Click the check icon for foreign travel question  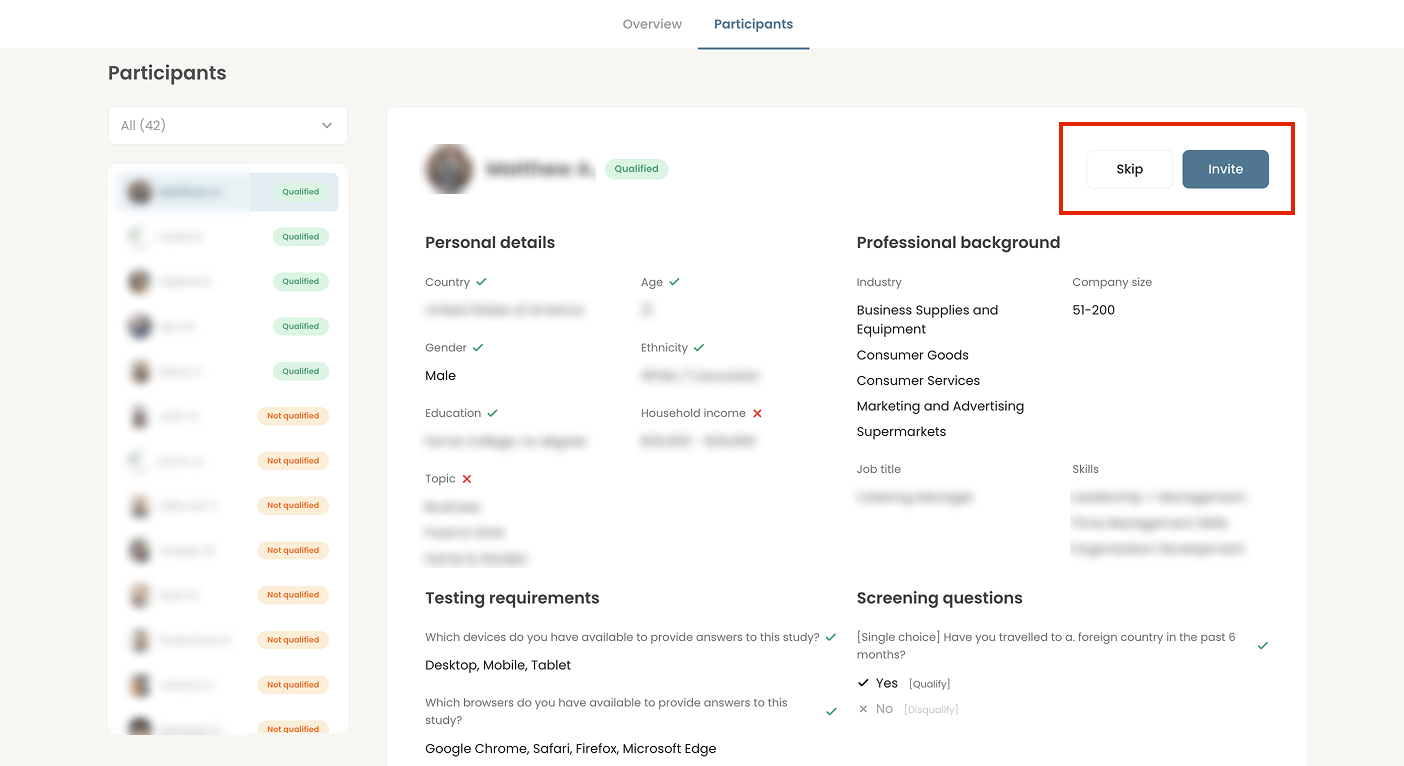[1263, 646]
